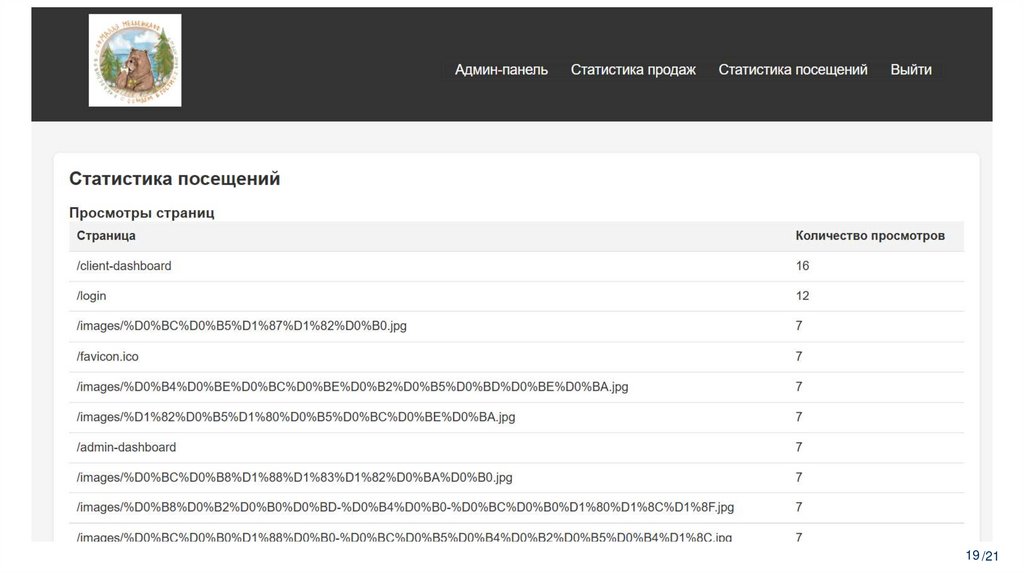This screenshot has width=1024, height=574.
Task: Select the /client-dashboard row text
Action: [124, 266]
